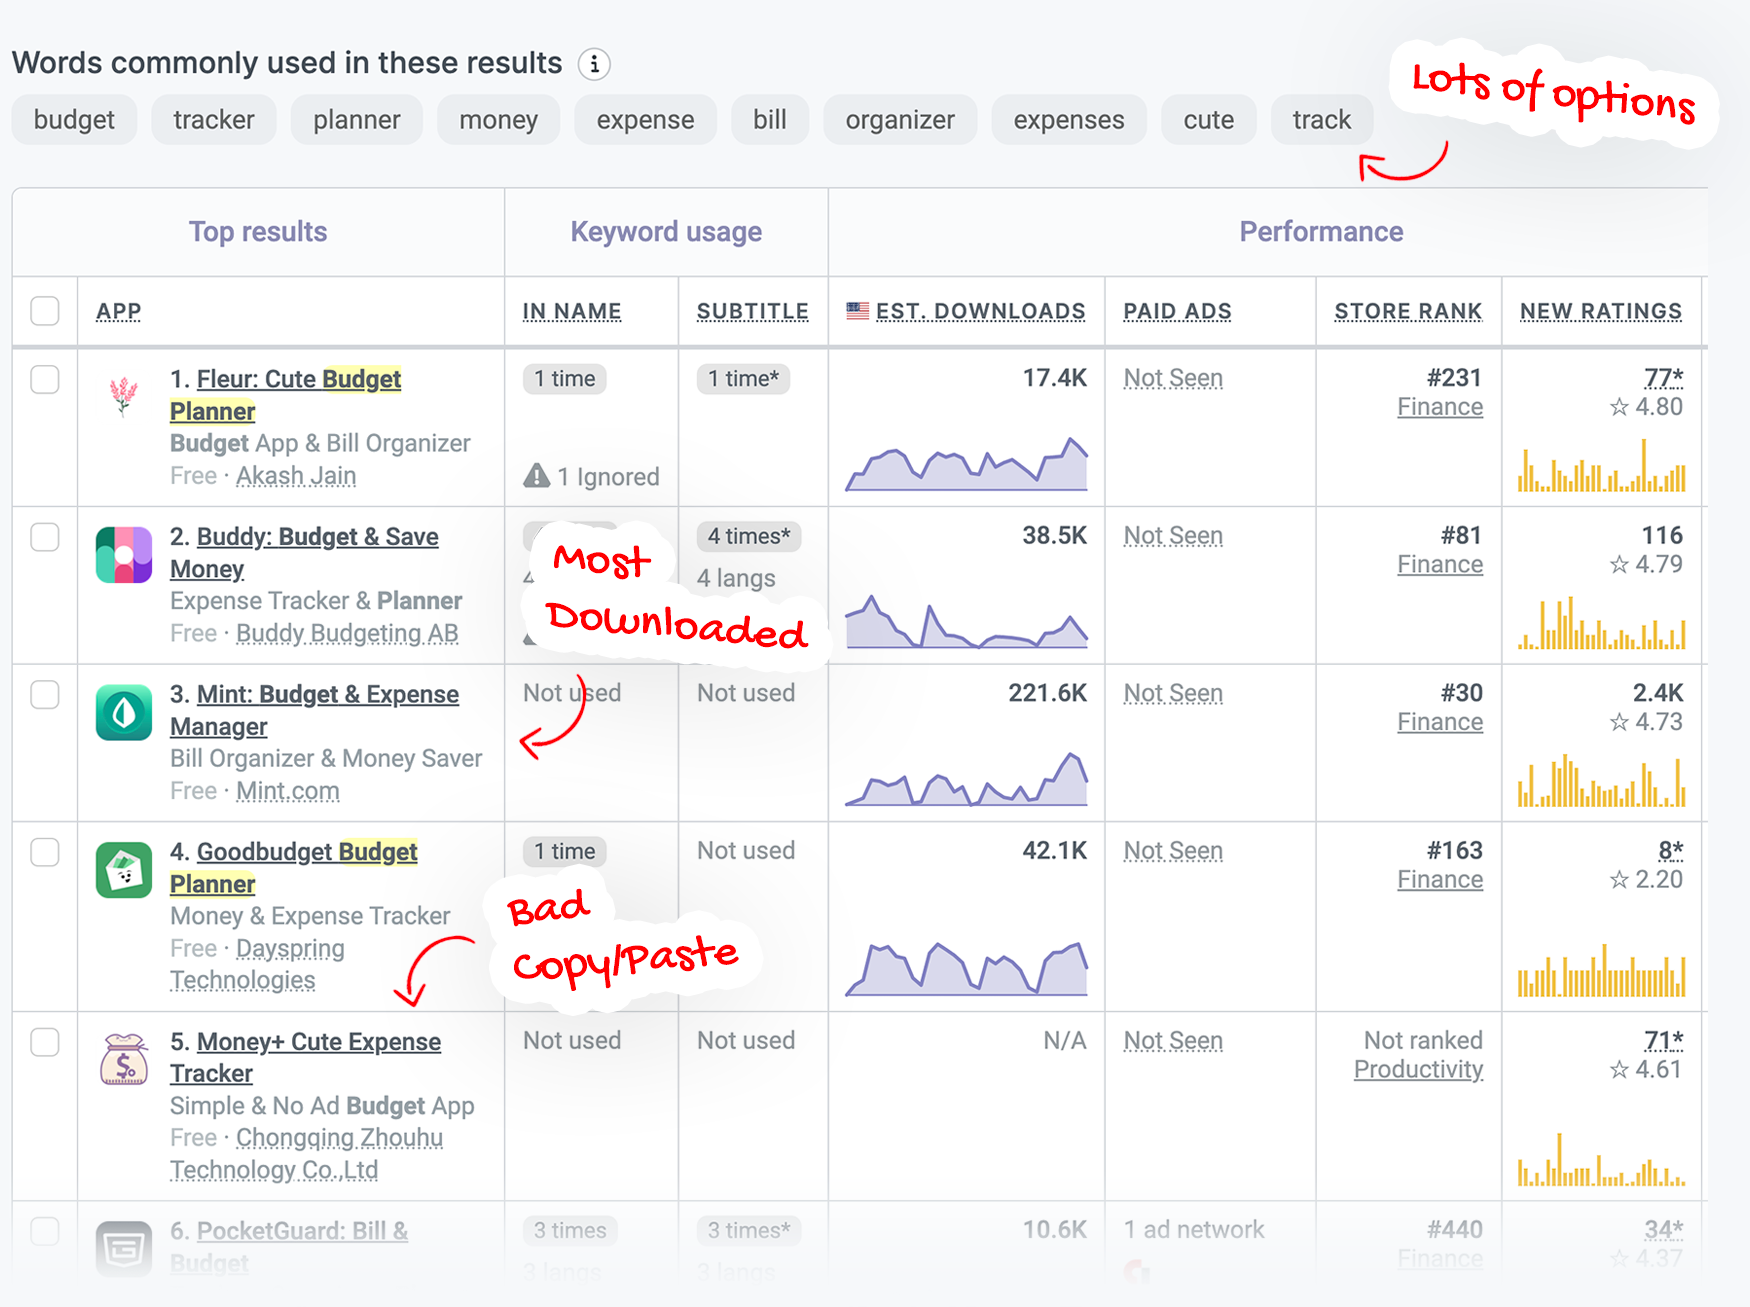
Task: Check the box for Mint: Budget & Expense Manager
Action: pyautogui.click(x=45, y=695)
